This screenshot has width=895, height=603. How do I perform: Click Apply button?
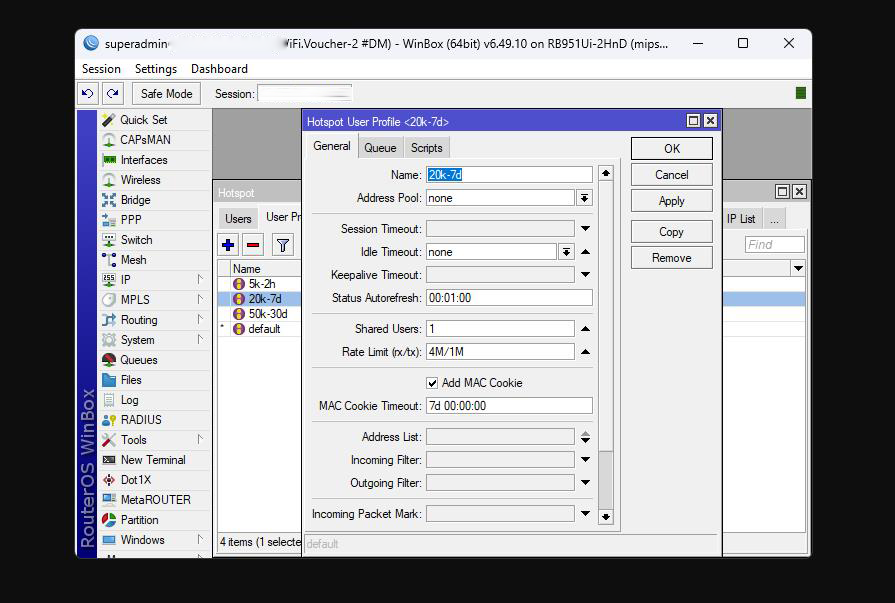[672, 201]
